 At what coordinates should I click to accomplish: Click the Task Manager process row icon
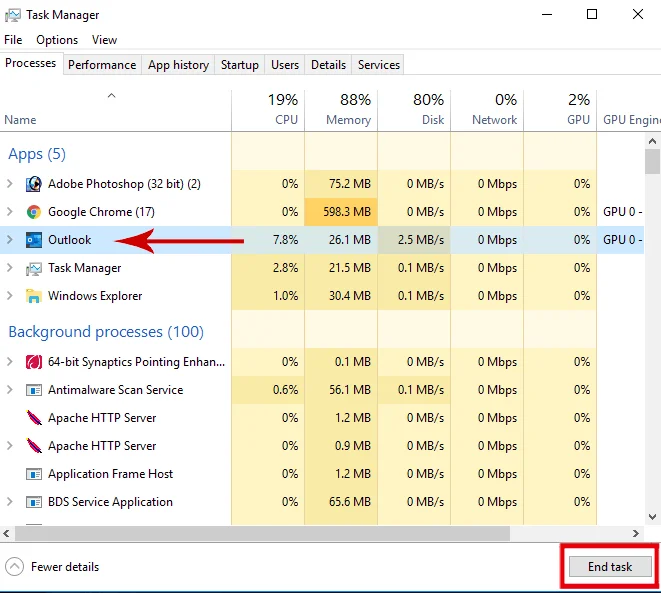pos(34,268)
